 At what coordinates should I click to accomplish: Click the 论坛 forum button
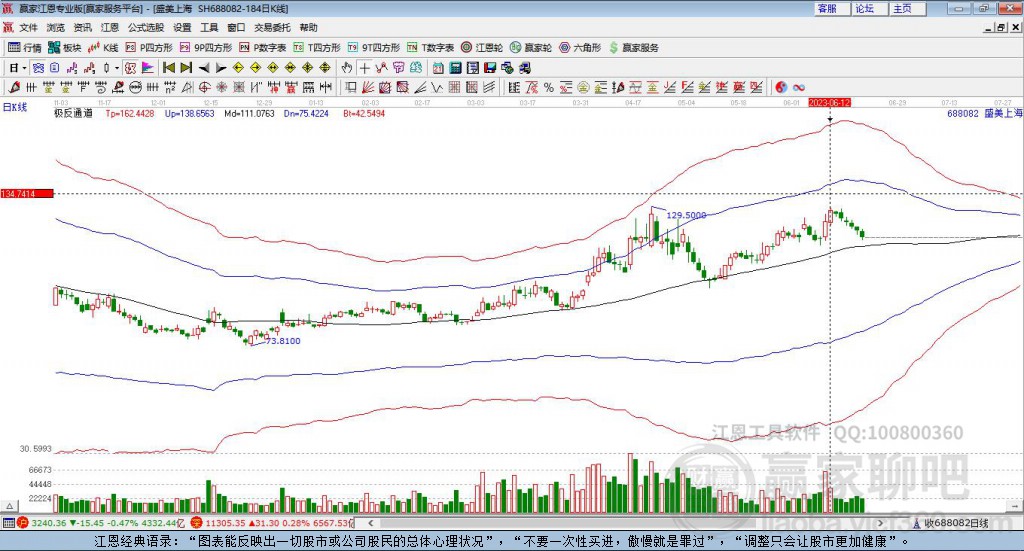pos(866,8)
